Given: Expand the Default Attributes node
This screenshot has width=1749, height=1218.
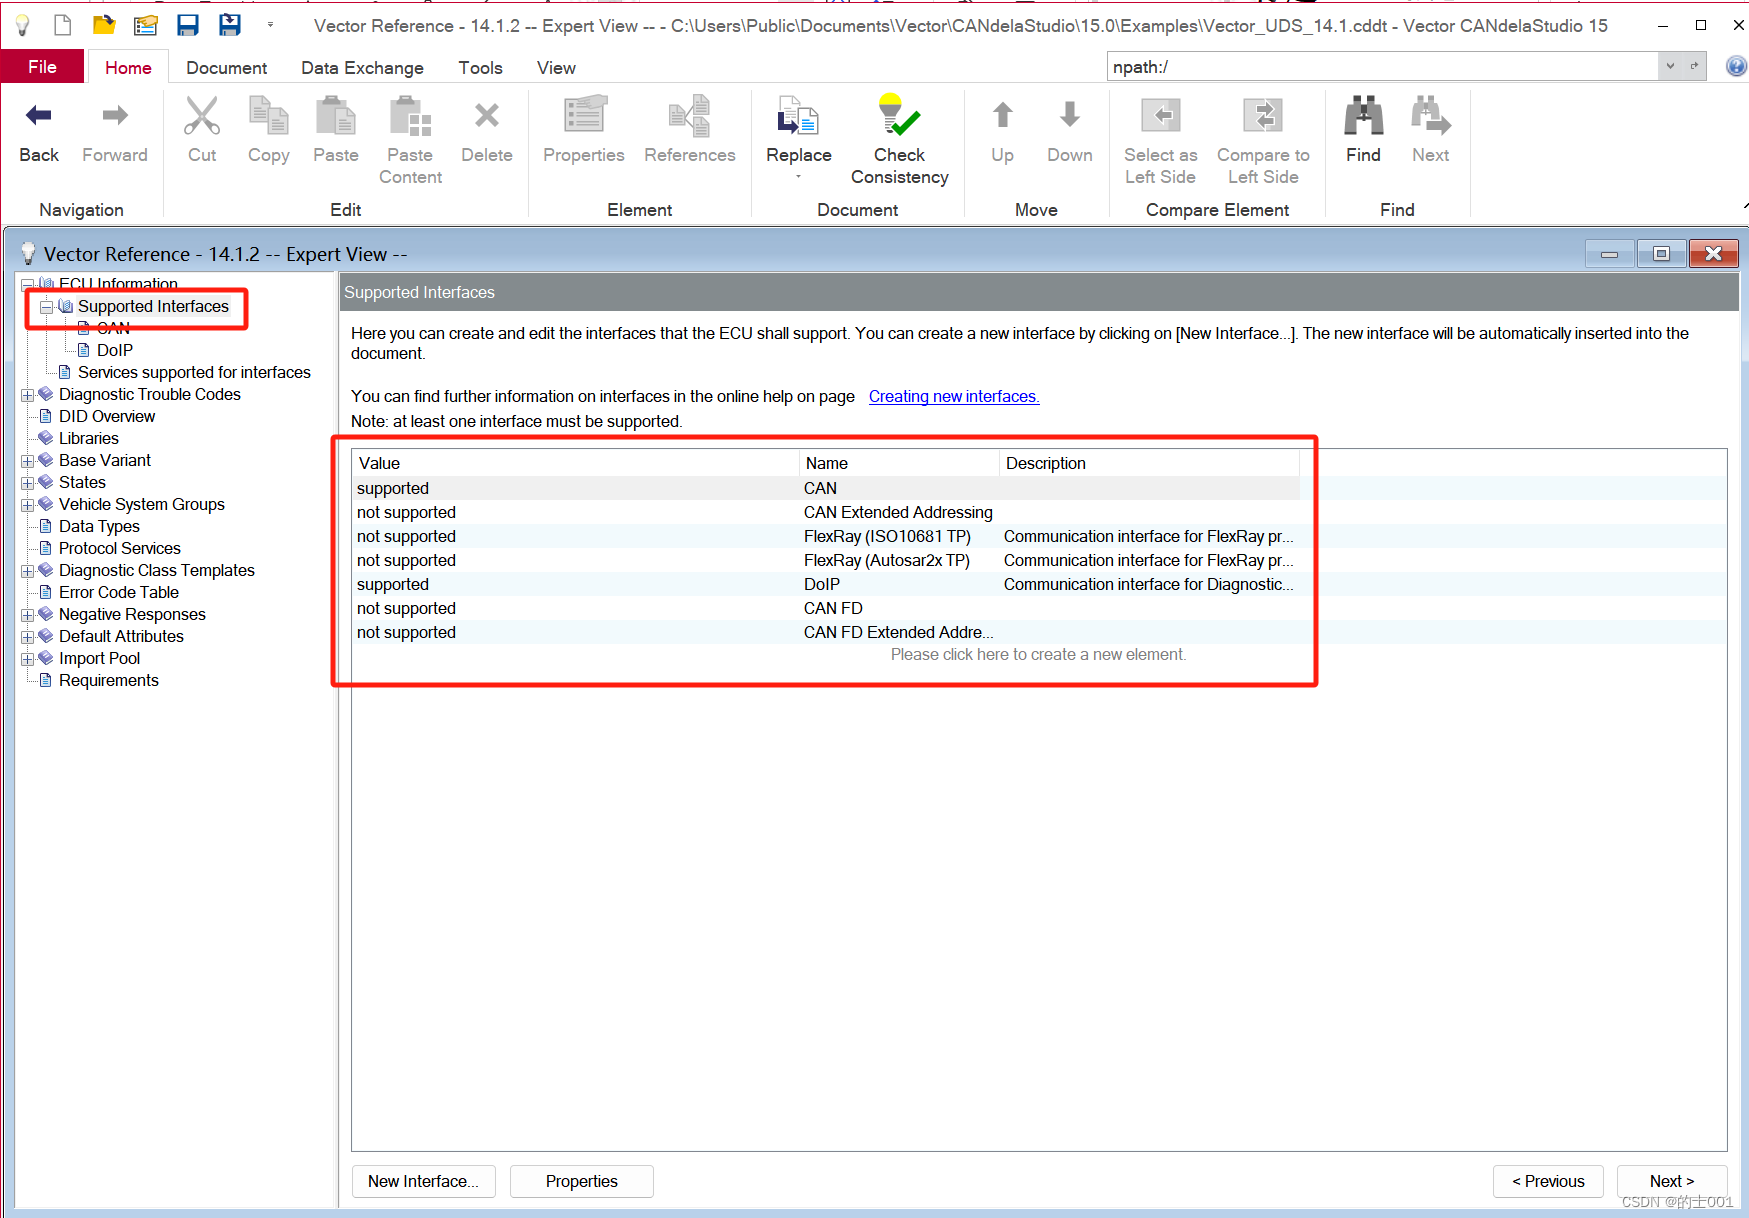Looking at the screenshot, I should (x=28, y=637).
